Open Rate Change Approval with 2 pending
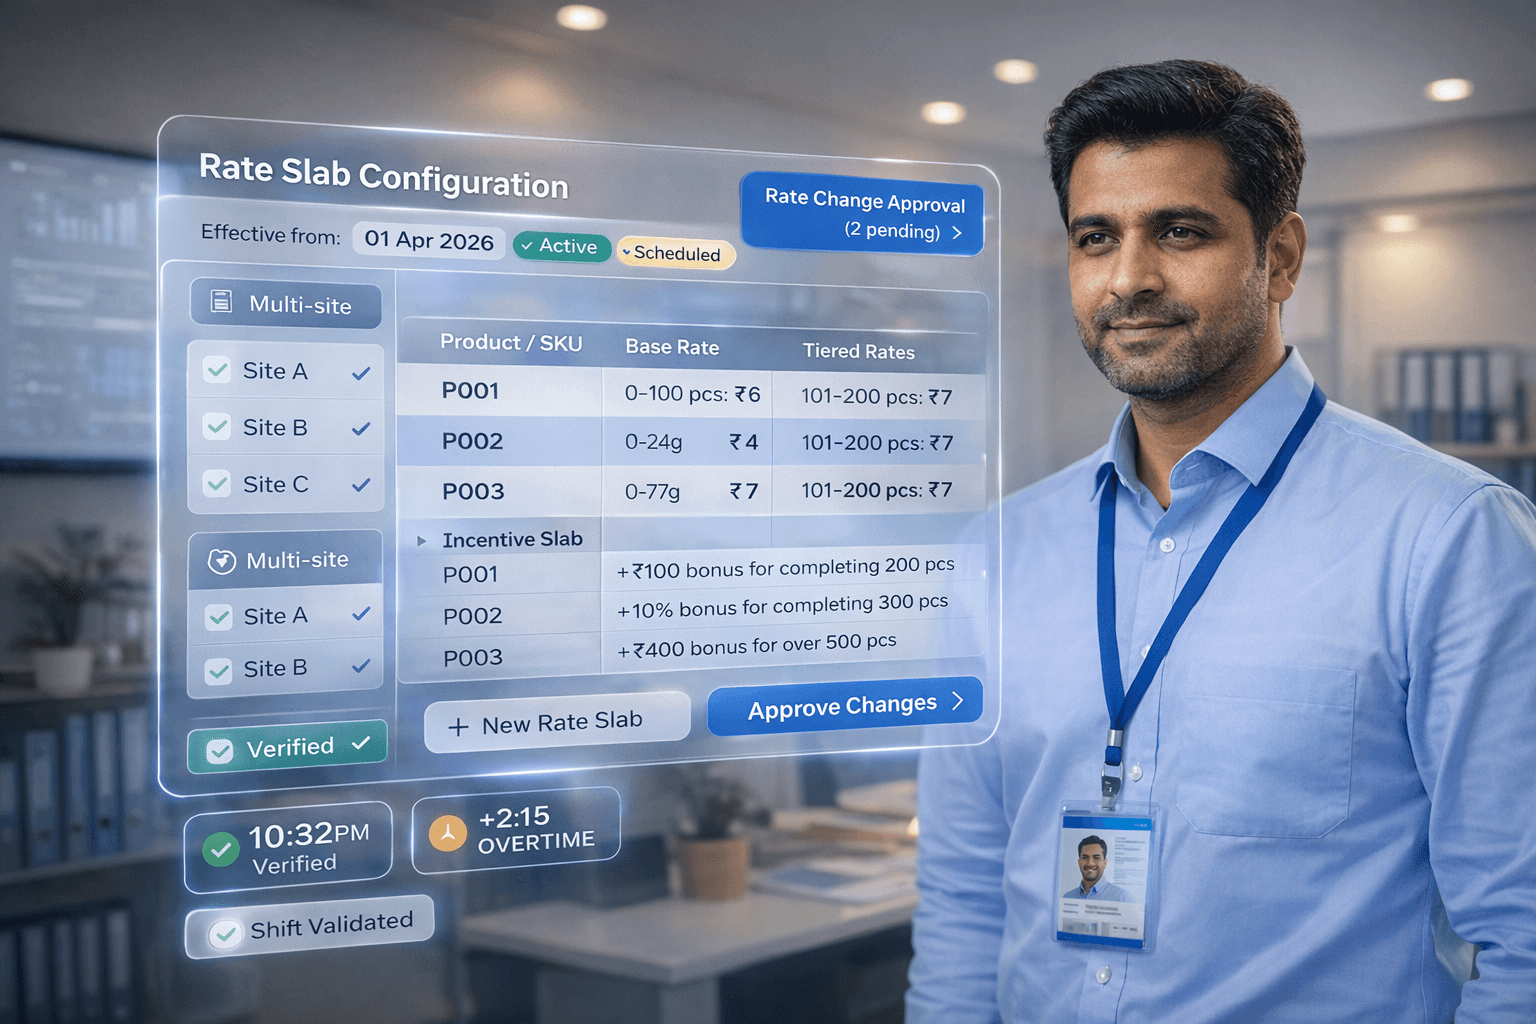1536x1024 pixels. (861, 212)
